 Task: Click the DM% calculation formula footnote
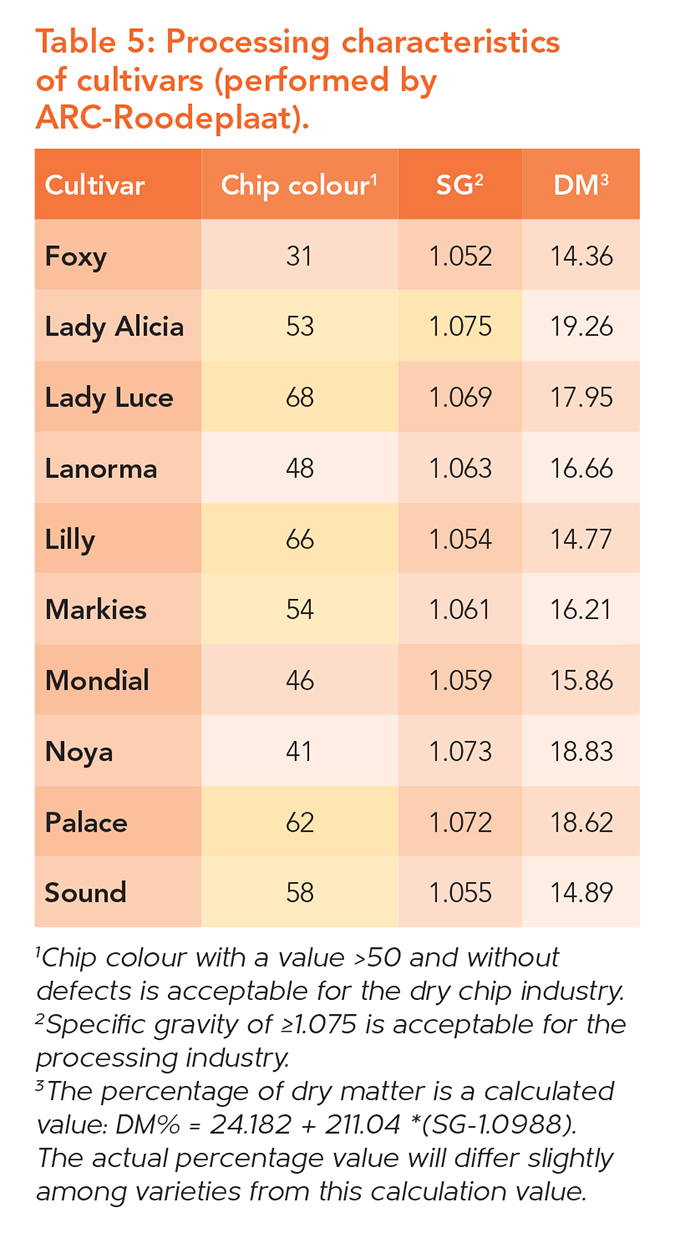point(325,1123)
